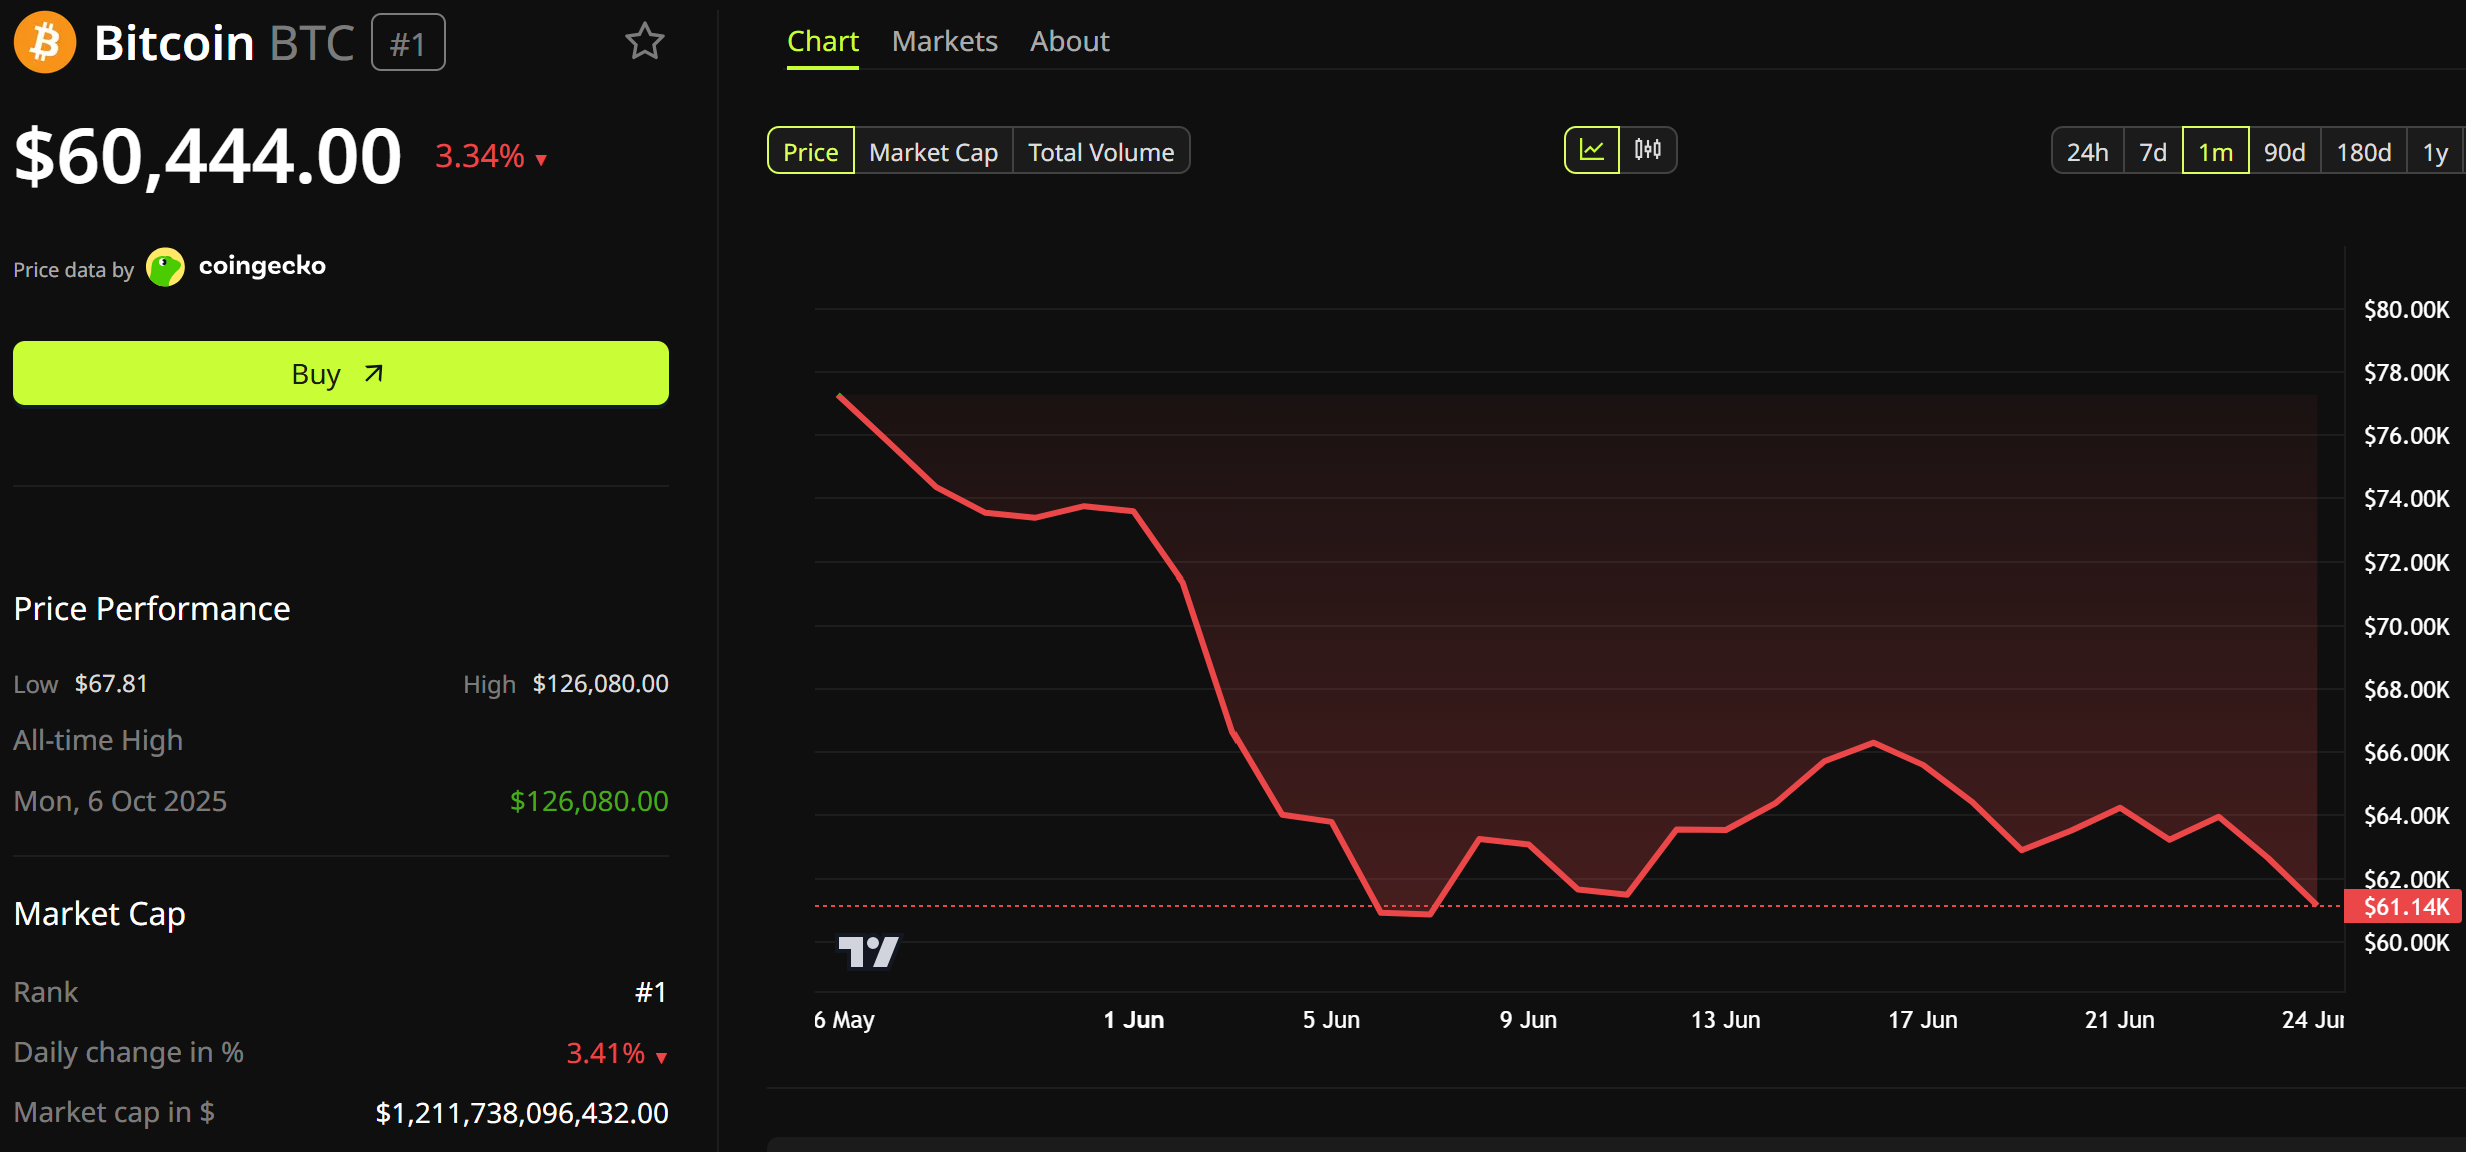Viewport: 2466px width, 1152px height.
Task: Click the #1 rank badge
Action: (x=408, y=43)
